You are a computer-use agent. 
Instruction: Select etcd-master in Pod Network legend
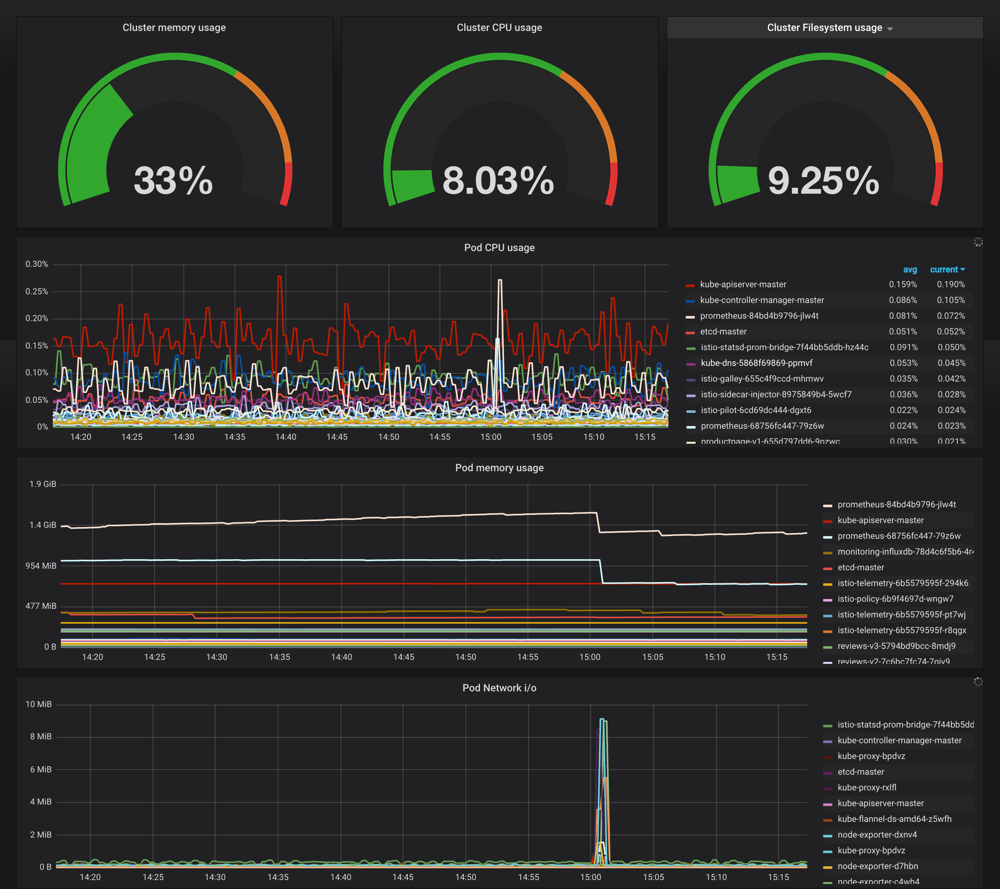861,772
